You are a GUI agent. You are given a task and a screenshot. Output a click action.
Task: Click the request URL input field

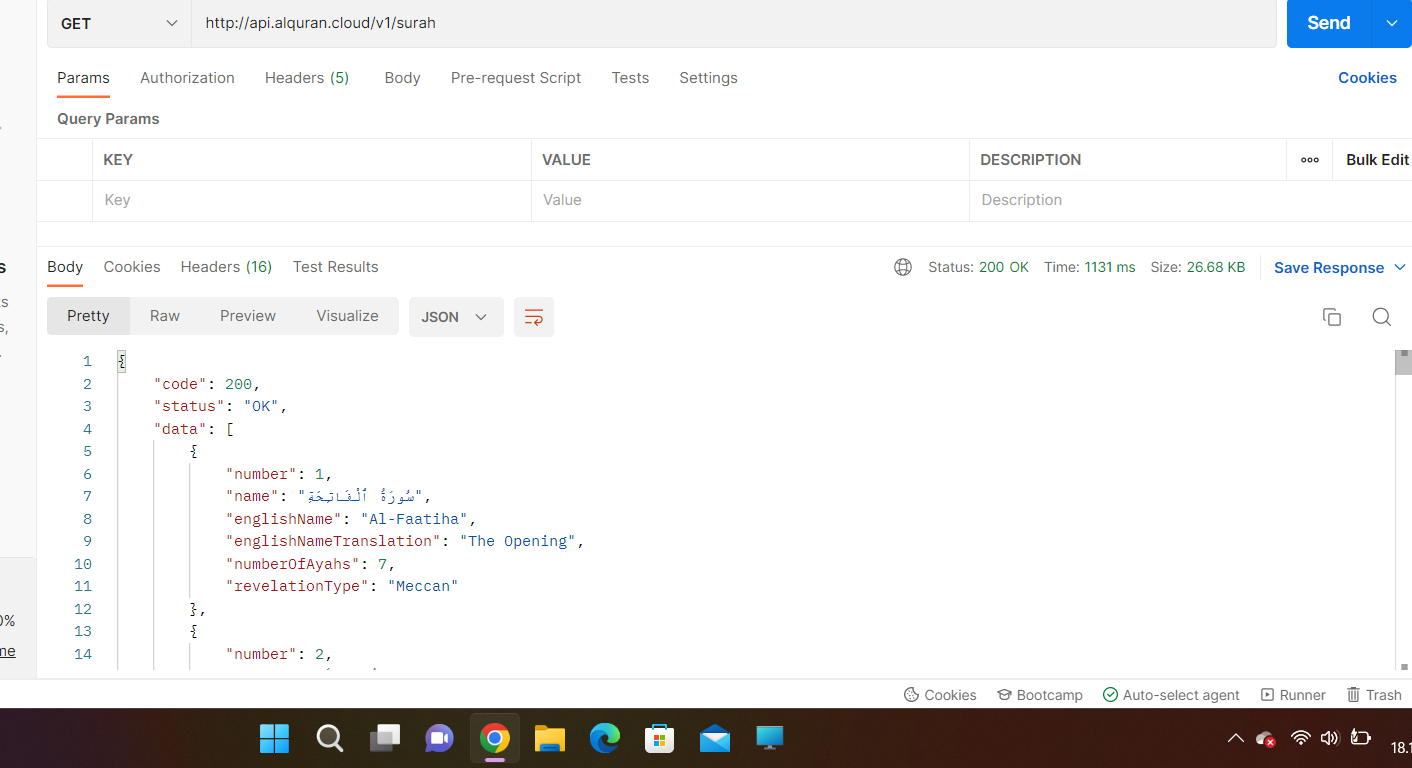coord(600,22)
